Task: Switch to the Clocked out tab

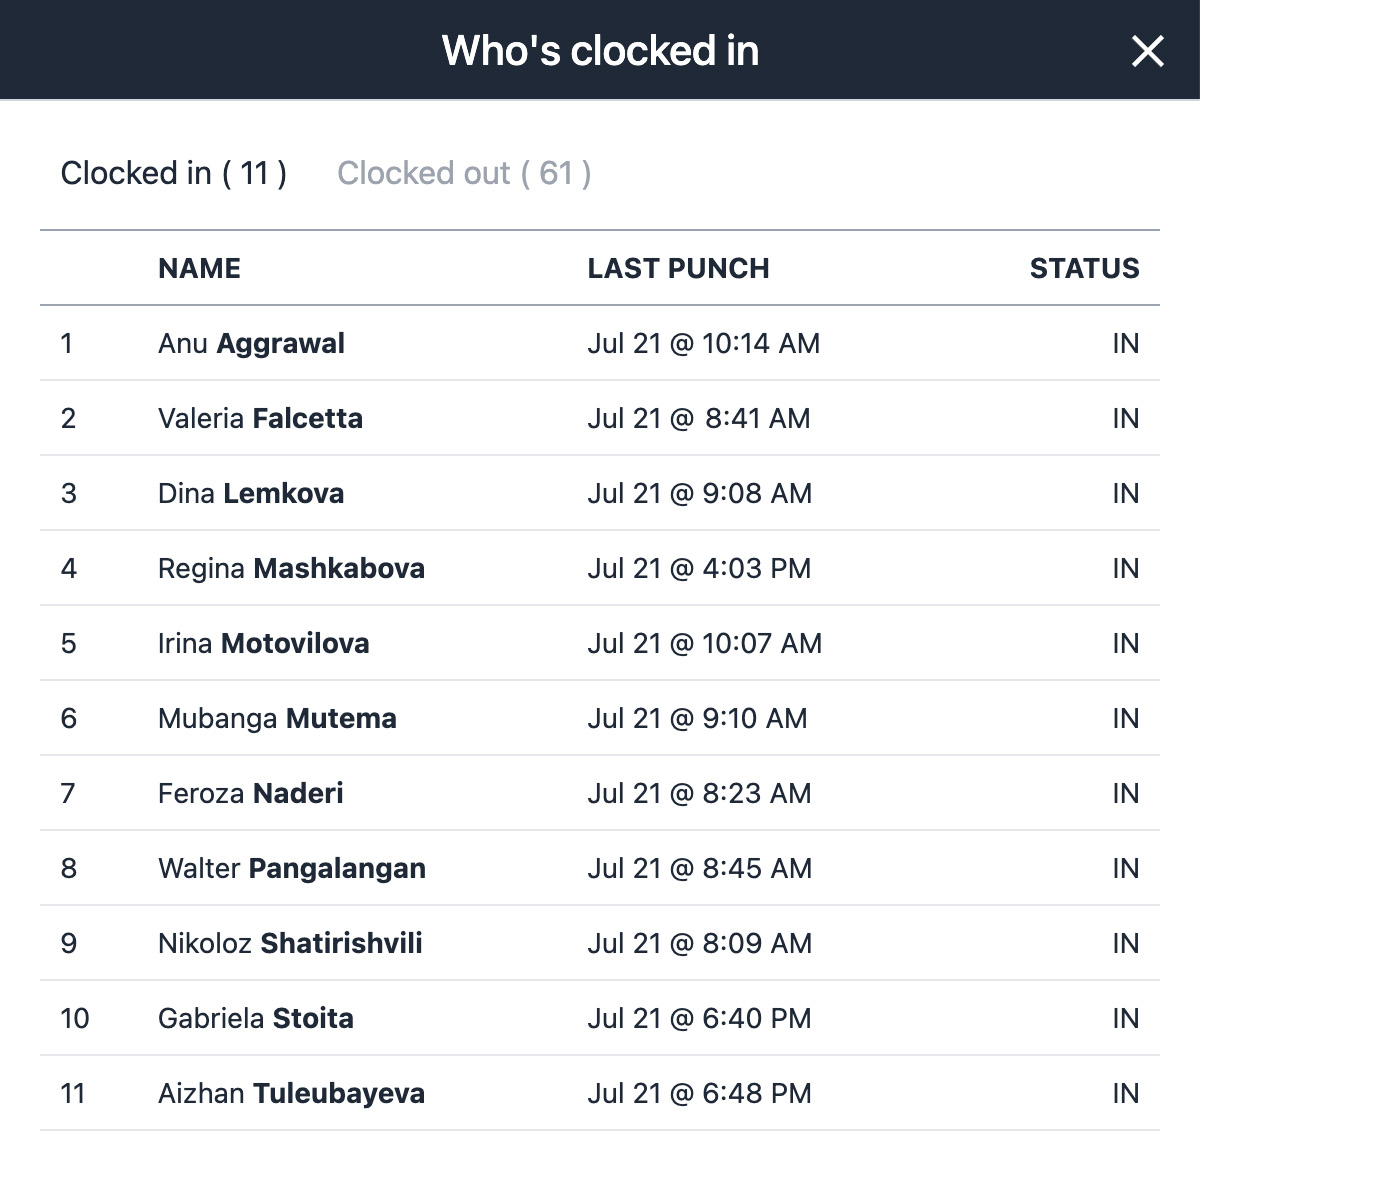Action: tap(464, 173)
